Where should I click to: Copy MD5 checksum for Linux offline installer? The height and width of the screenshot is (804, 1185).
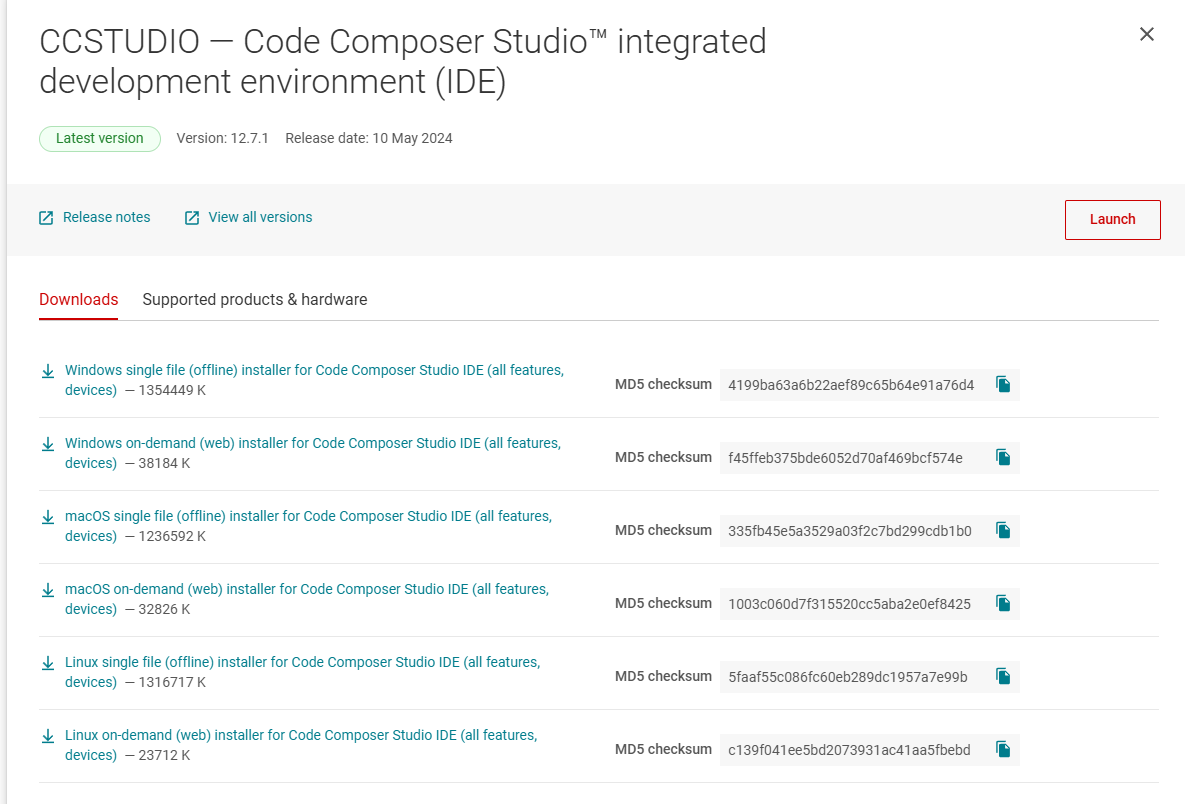(1003, 676)
